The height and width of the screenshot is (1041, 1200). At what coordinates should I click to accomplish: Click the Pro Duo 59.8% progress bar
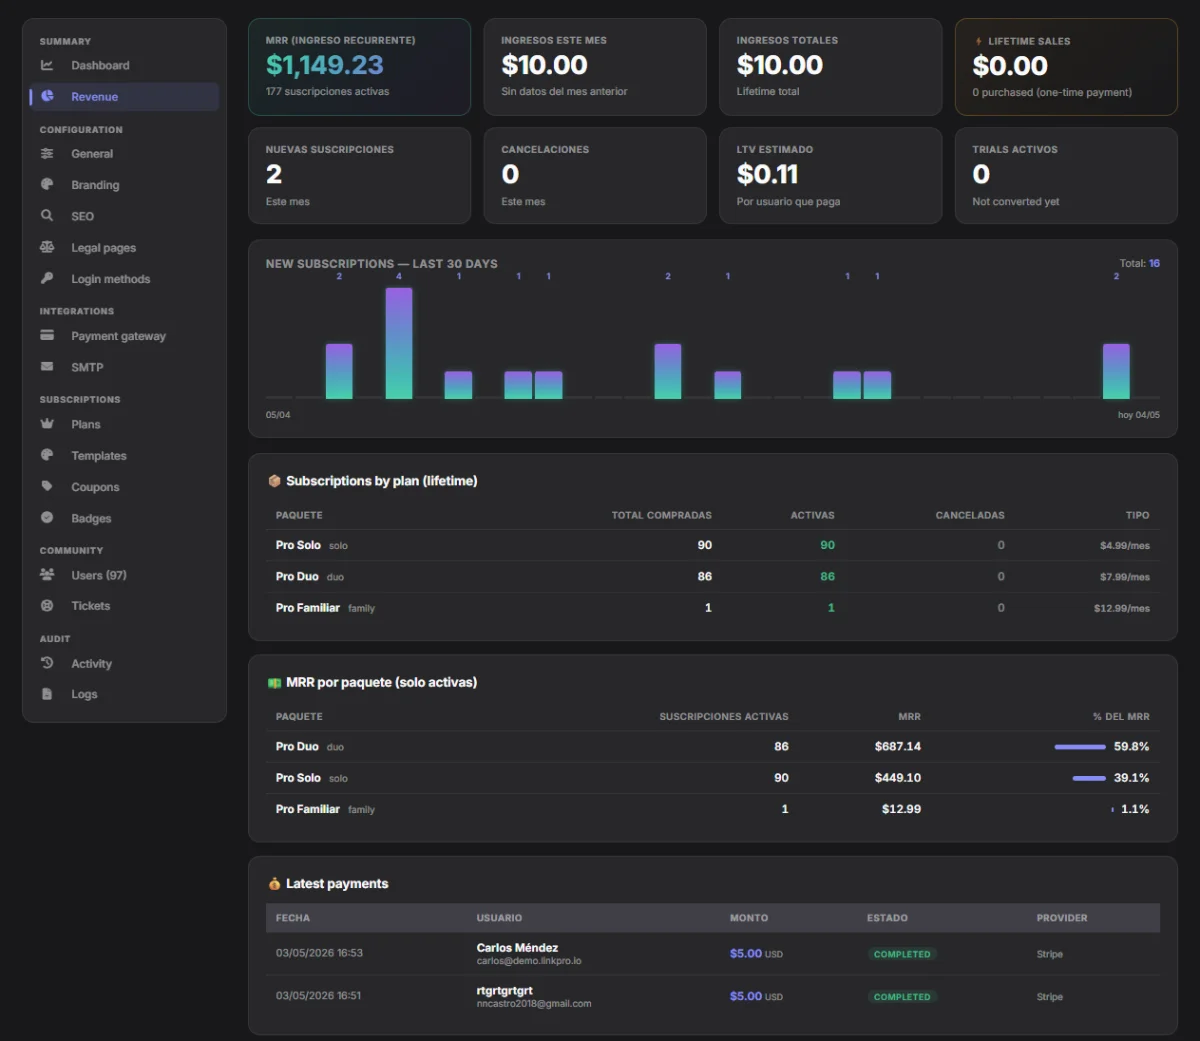[x=1080, y=747]
